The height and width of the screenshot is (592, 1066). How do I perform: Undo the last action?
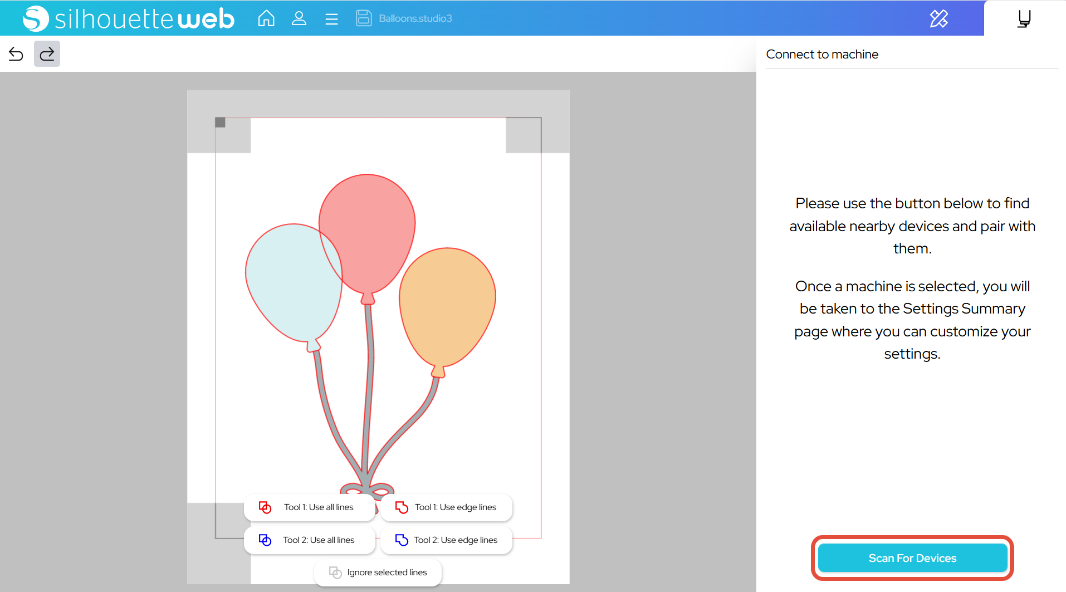click(16, 54)
